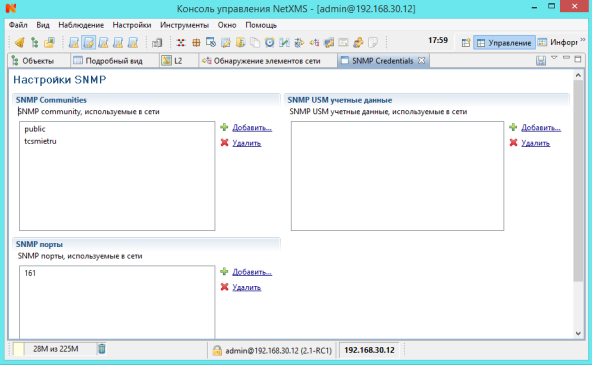Click the golden bell icon in toolbar

[20, 42]
